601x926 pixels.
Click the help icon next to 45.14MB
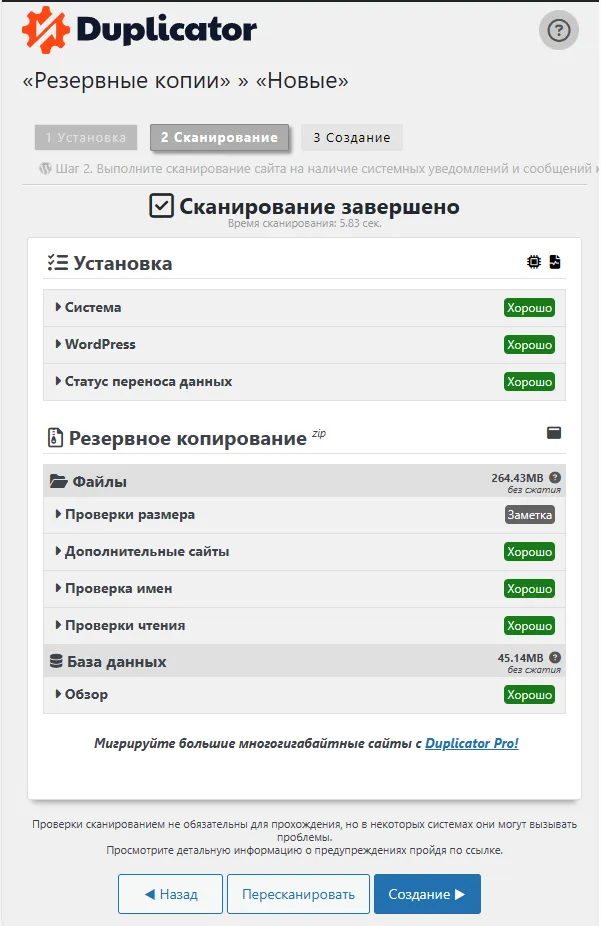pyautogui.click(x=555, y=657)
